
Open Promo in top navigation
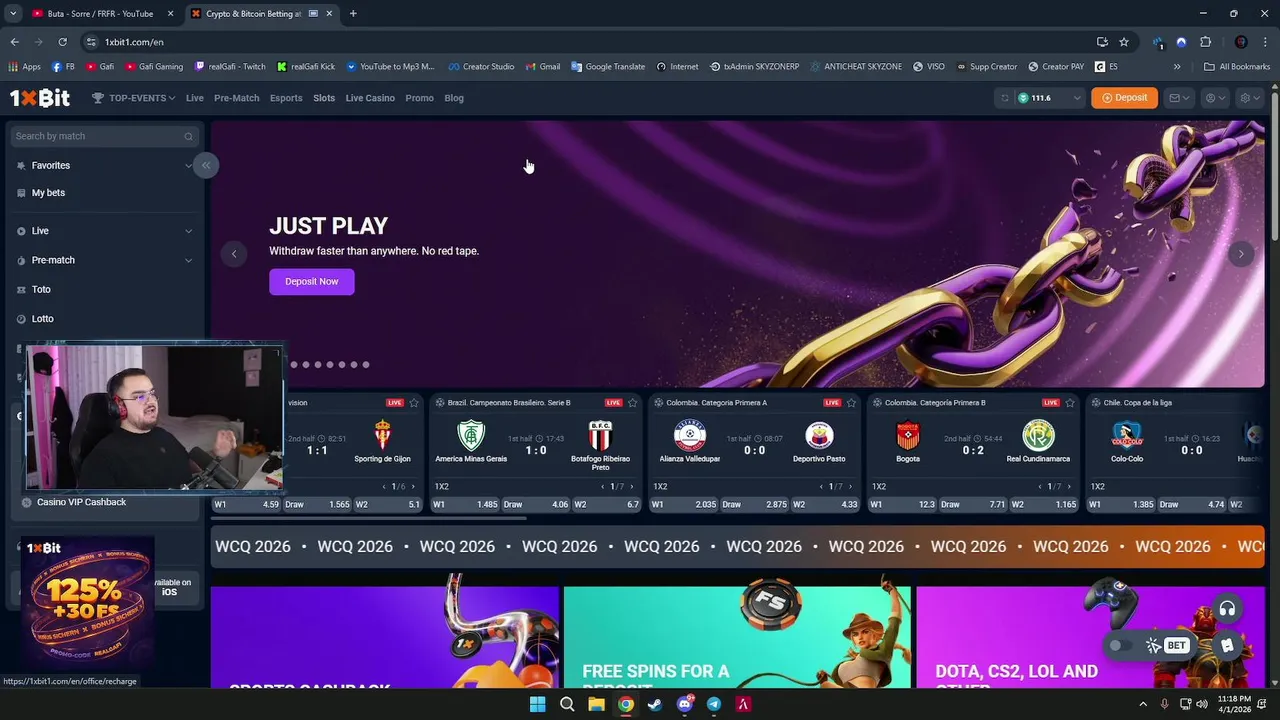(x=419, y=98)
